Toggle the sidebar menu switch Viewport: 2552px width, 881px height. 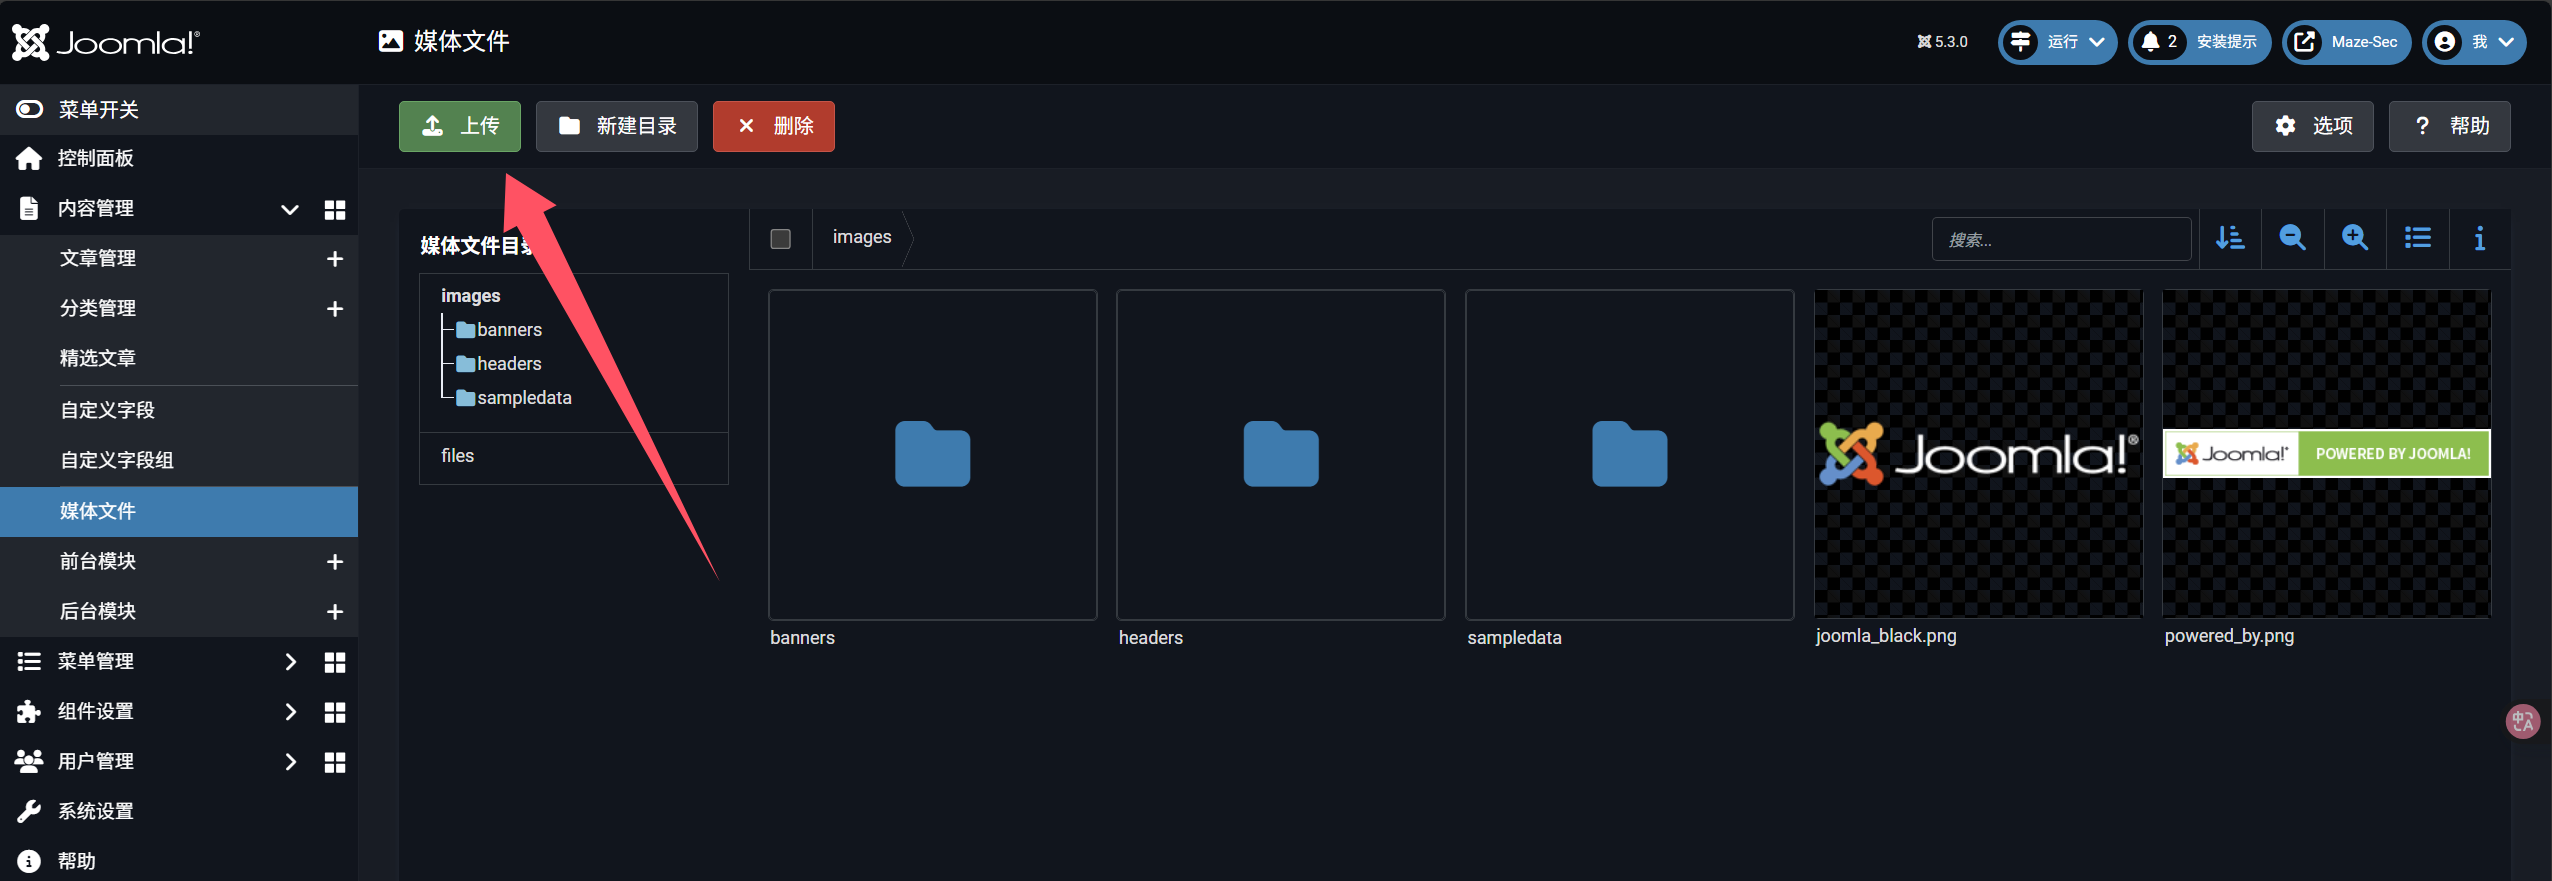tap(30, 109)
